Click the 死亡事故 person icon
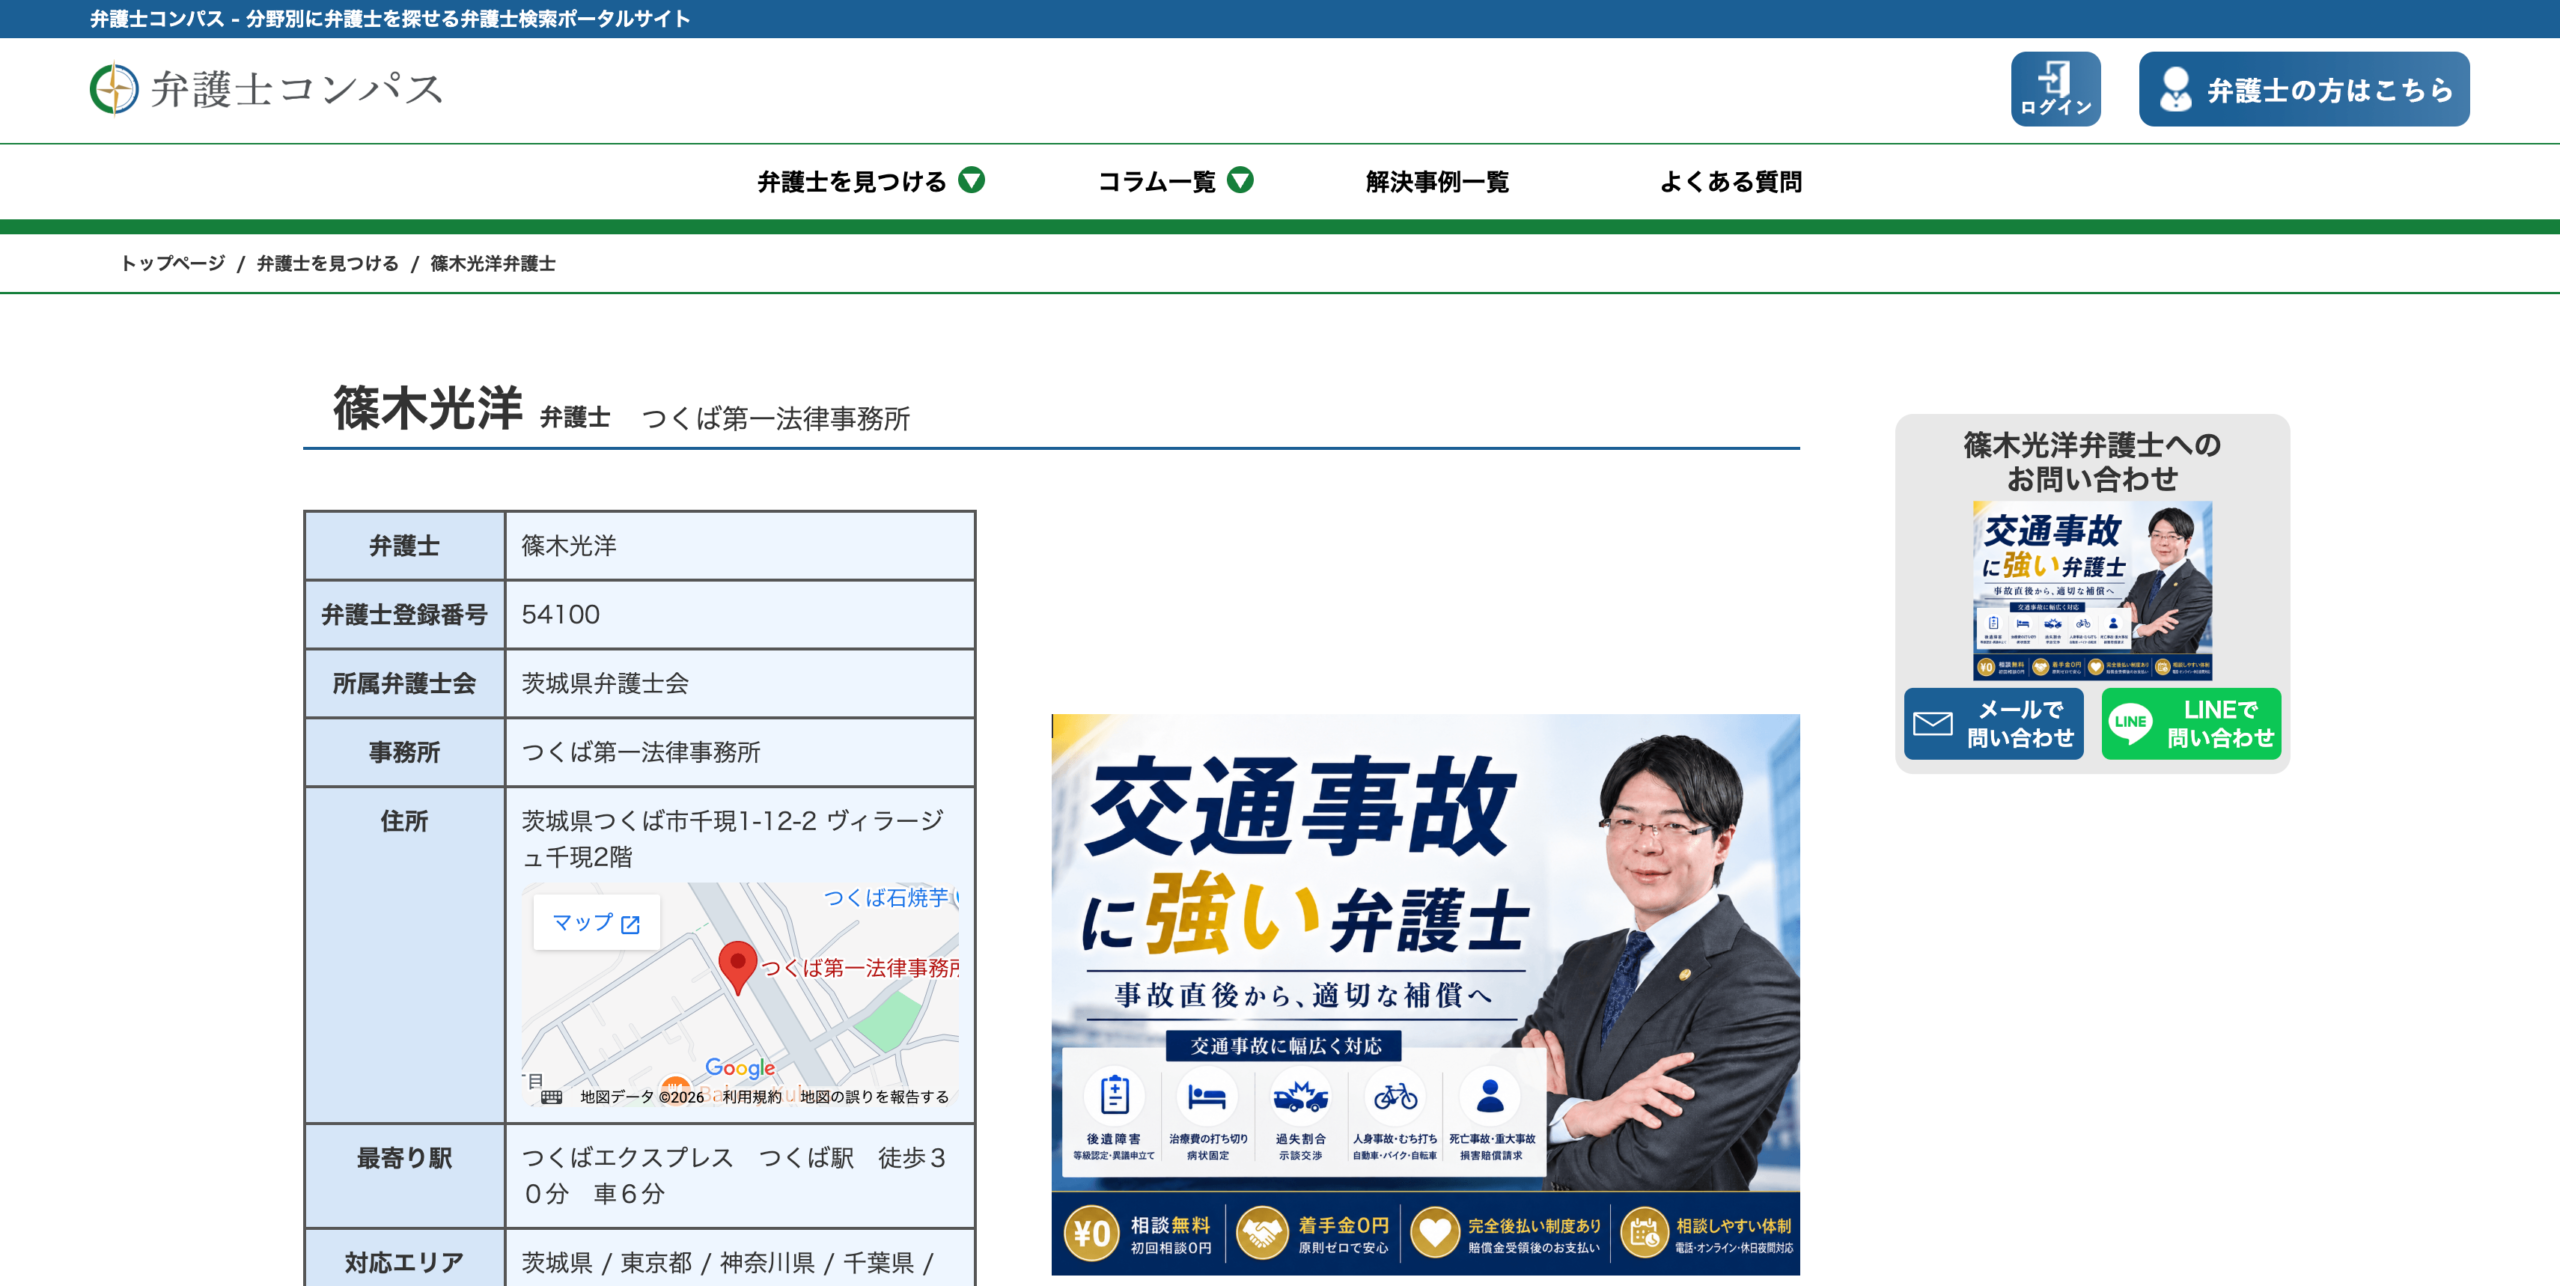Image resolution: width=2560 pixels, height=1286 pixels. click(x=1490, y=1096)
